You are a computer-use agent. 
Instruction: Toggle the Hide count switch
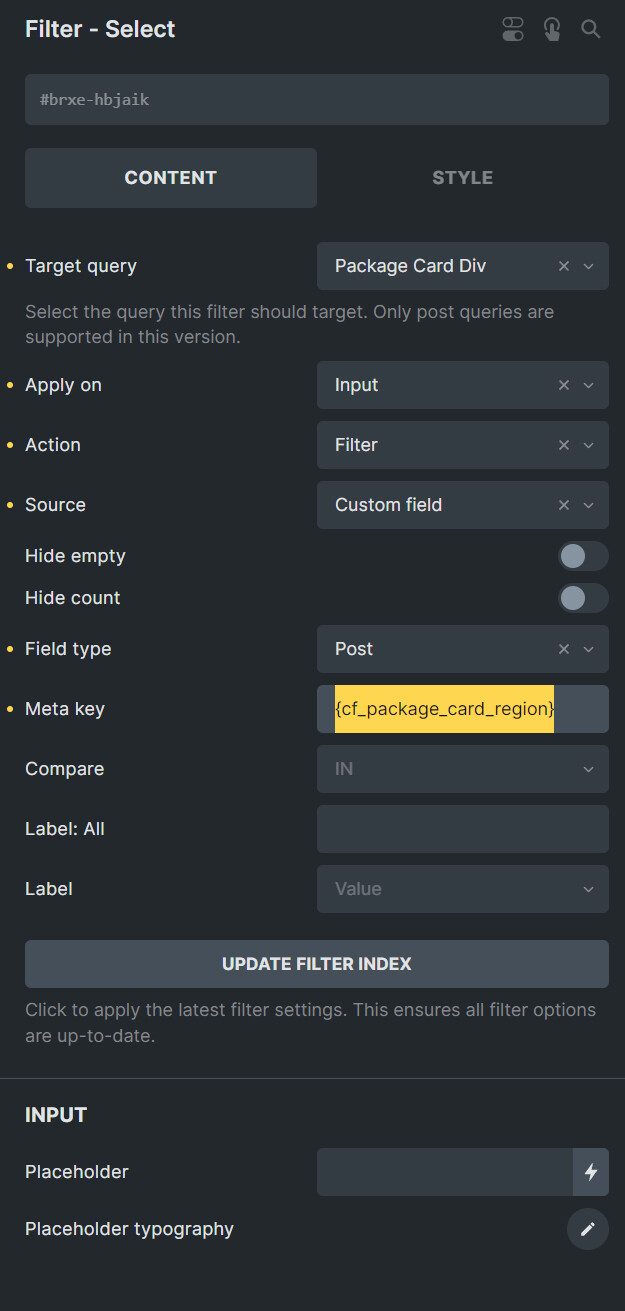point(583,598)
